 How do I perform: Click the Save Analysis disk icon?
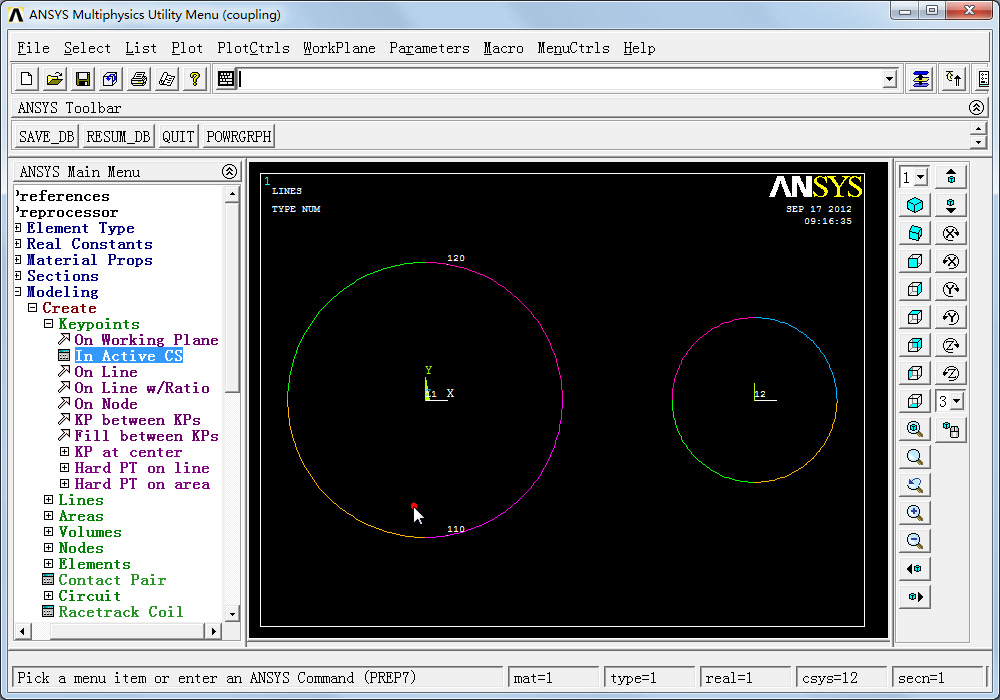(x=83, y=79)
